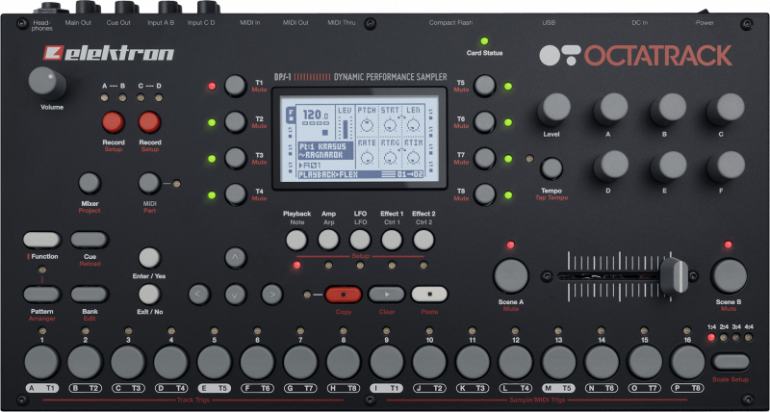Click the Cue/Reload key

click(89, 240)
